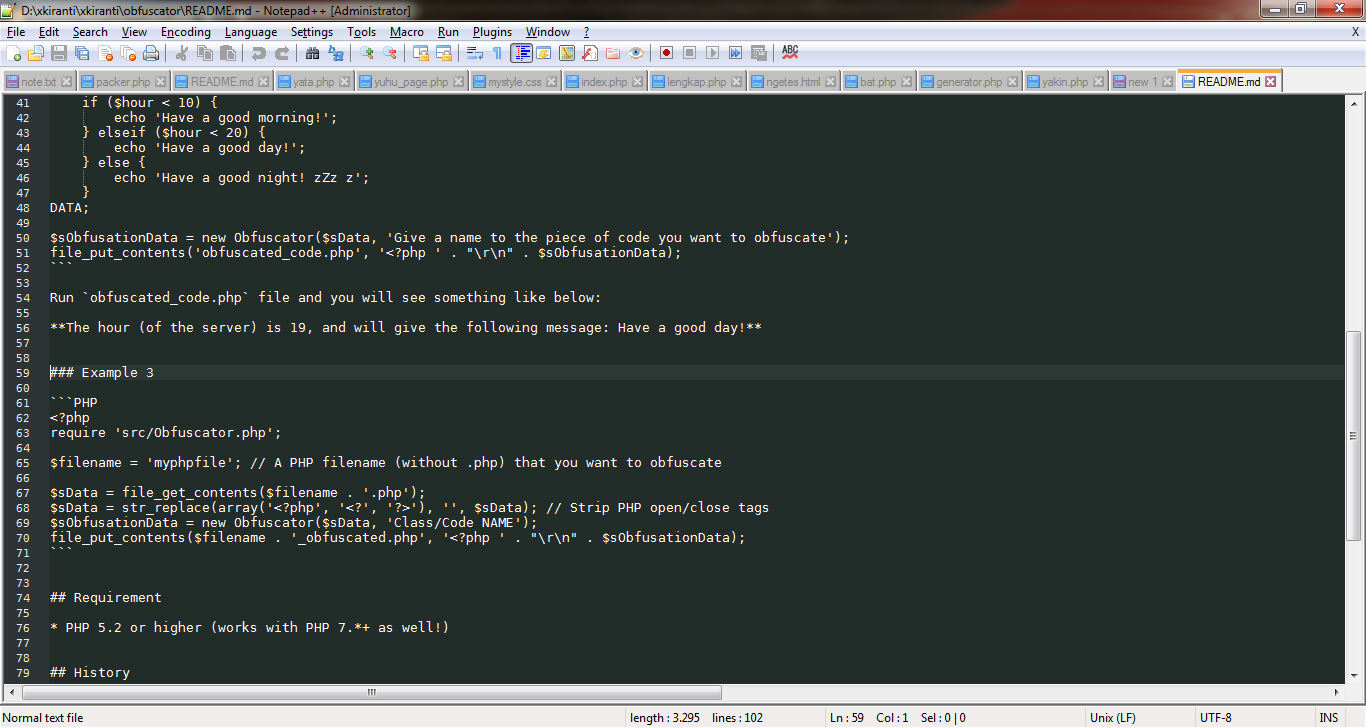Close the index.php tab
Viewport: 1366px width, 728px height.
pos(639,82)
